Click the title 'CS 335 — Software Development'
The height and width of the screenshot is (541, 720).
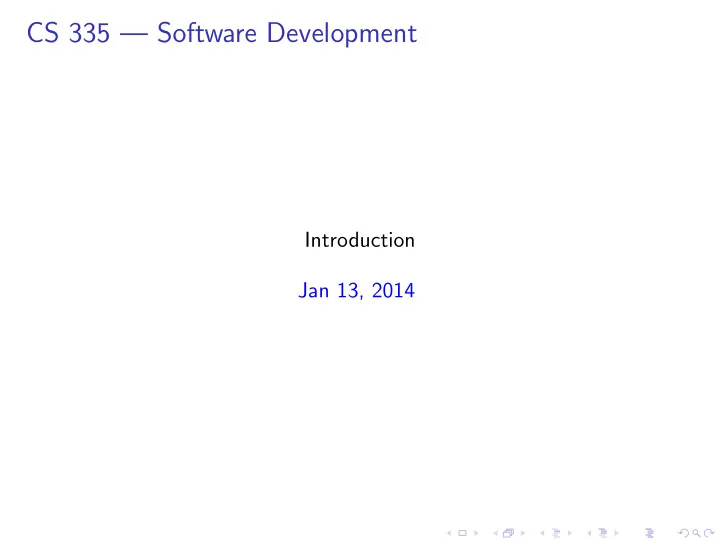[222, 34]
